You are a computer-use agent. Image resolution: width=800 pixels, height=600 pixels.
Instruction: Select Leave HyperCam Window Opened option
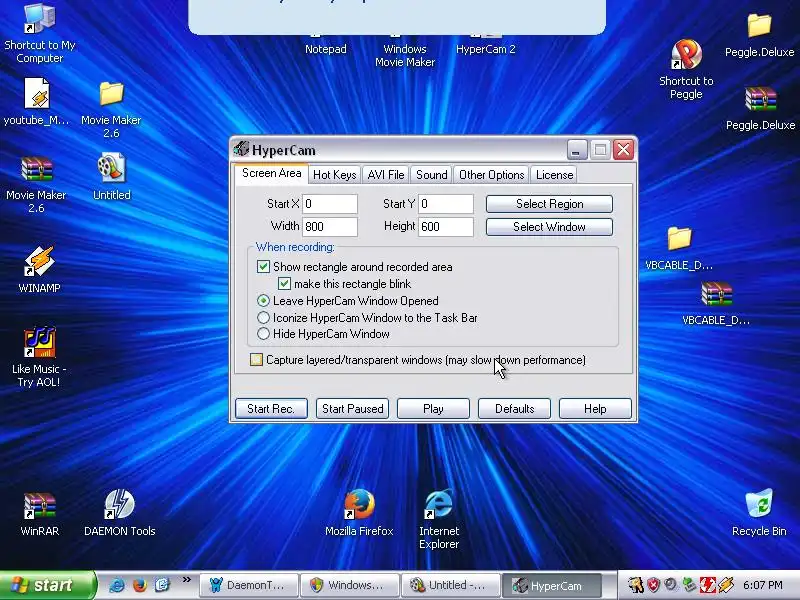tap(263, 301)
